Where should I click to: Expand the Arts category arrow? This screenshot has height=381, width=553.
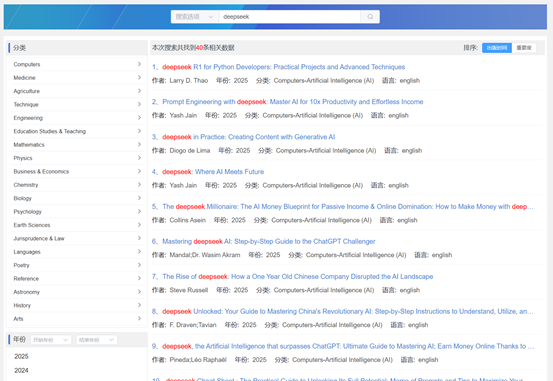click(139, 319)
